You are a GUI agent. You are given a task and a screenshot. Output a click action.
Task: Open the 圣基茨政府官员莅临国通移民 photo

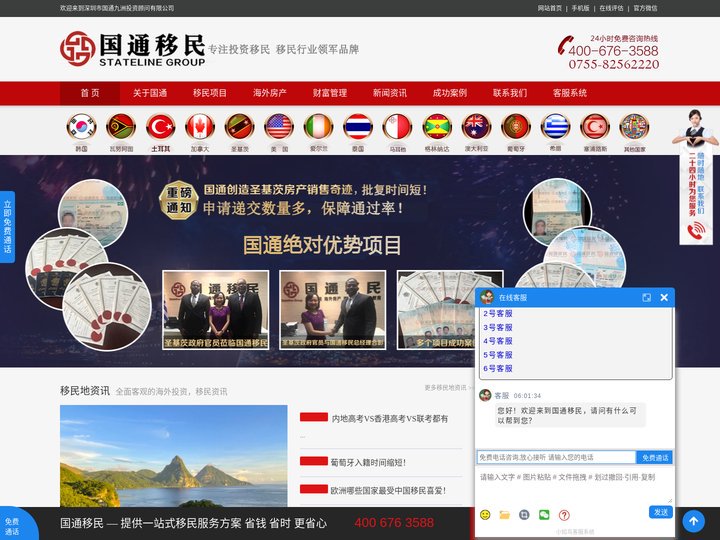tap(215, 310)
